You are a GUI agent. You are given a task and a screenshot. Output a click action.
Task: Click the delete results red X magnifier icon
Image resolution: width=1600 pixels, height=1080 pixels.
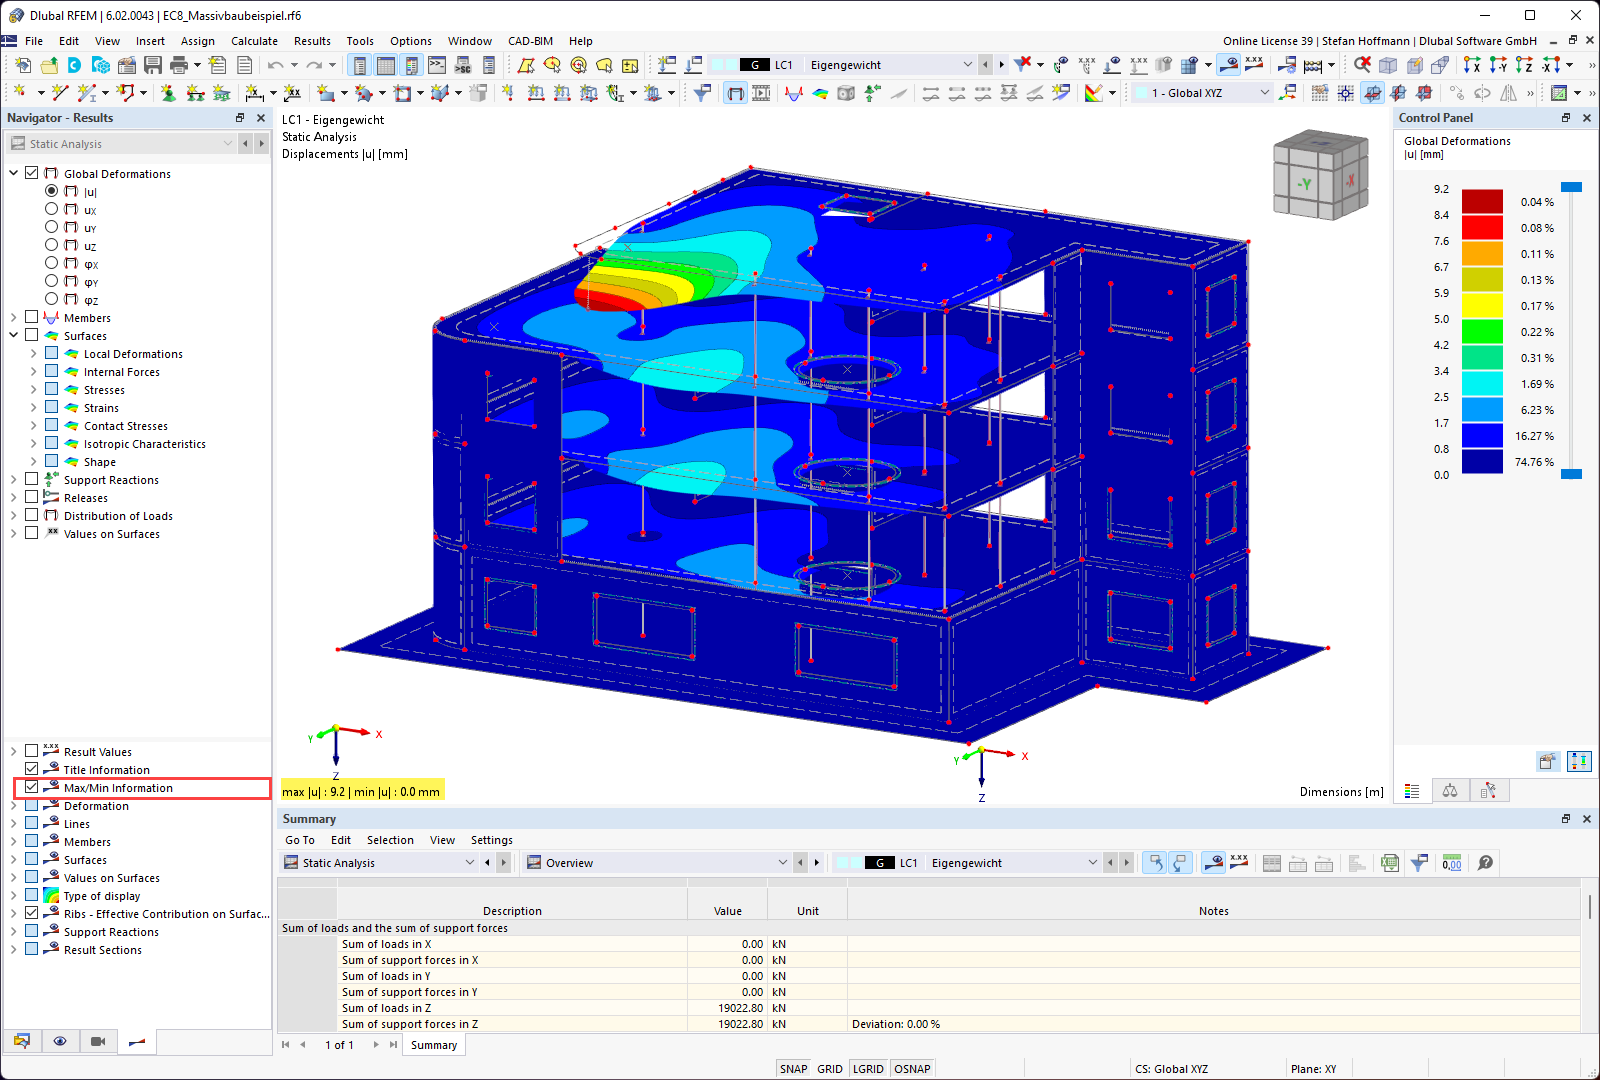tap(1362, 65)
